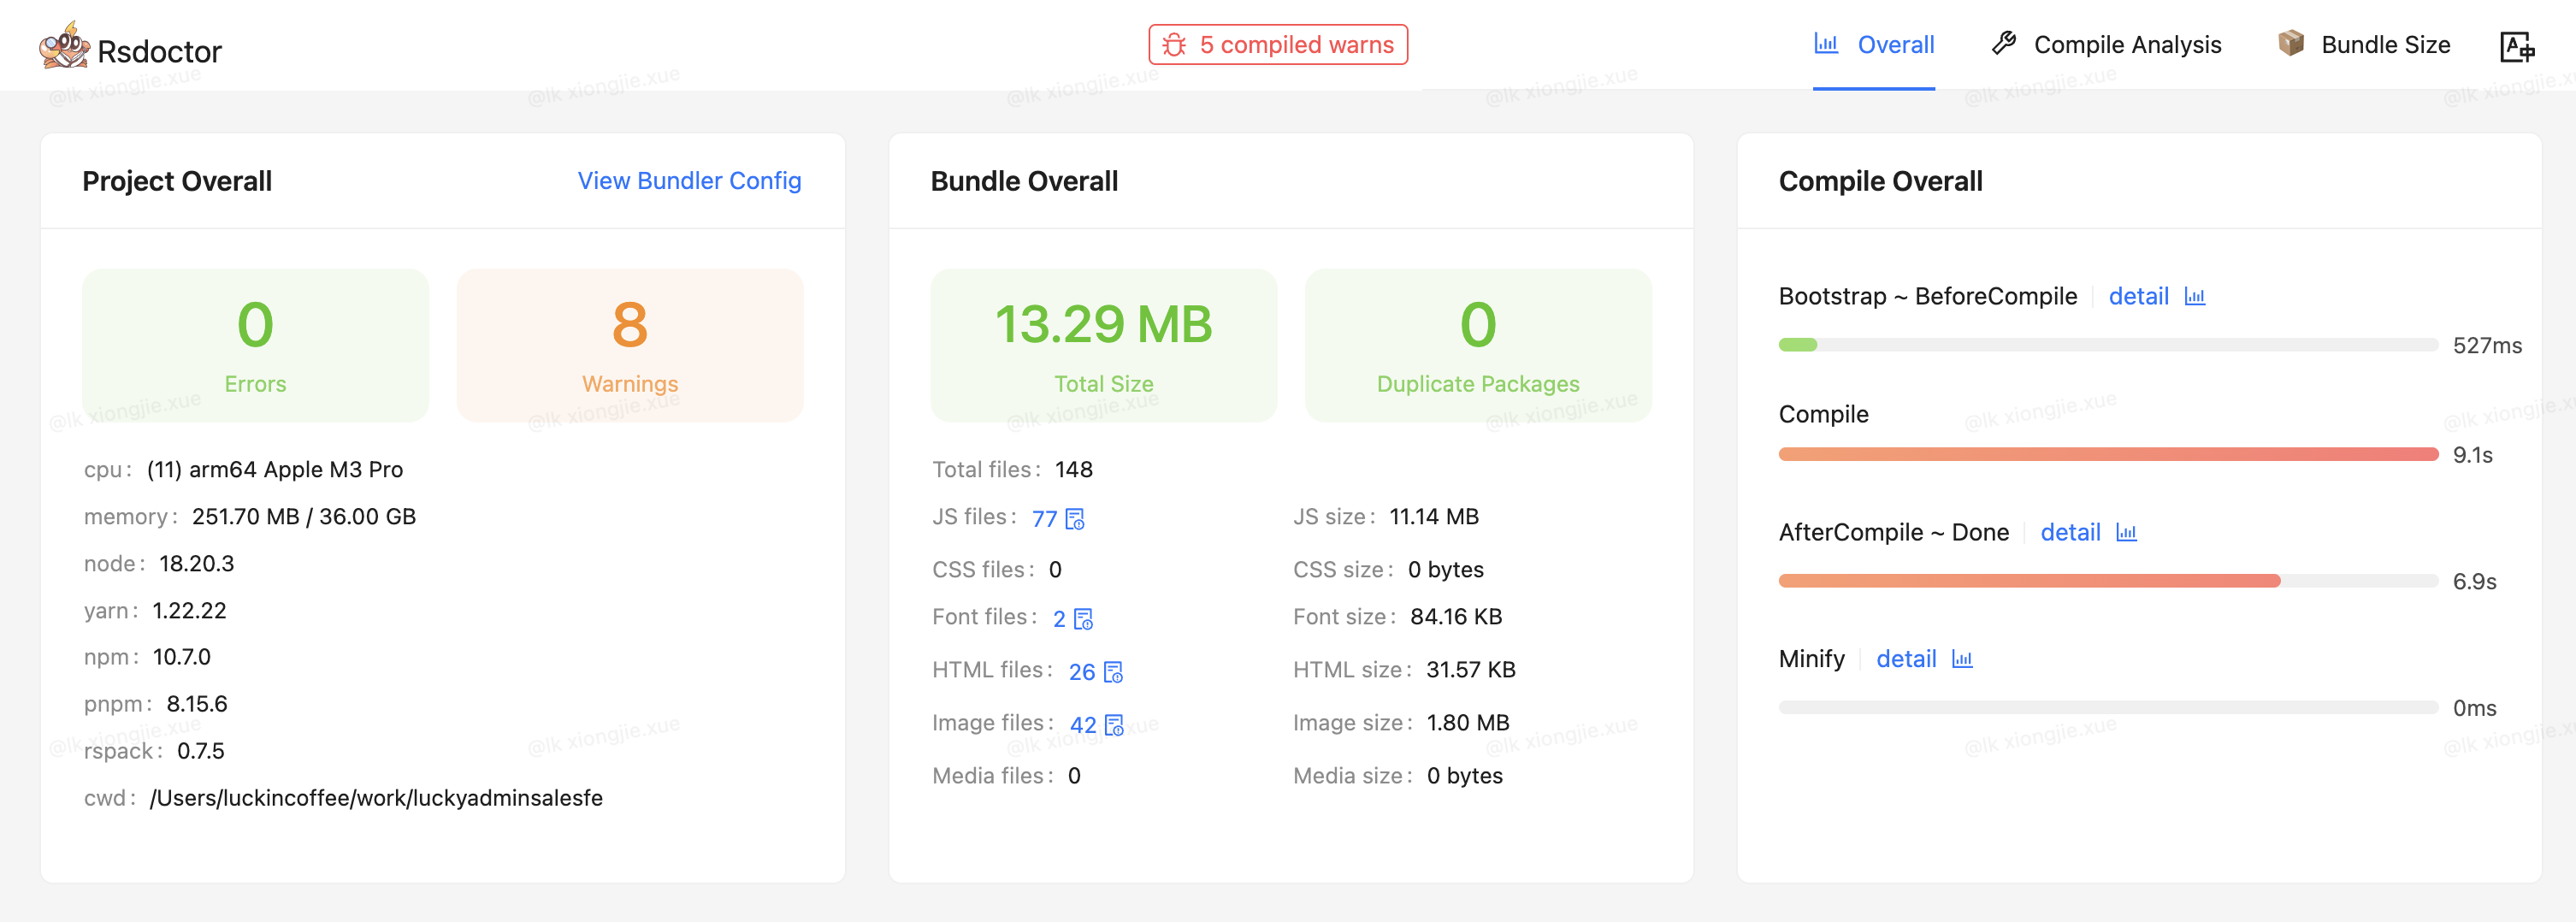Click the Compile progress bar
This screenshot has height=922, width=2576.
coord(2108,455)
